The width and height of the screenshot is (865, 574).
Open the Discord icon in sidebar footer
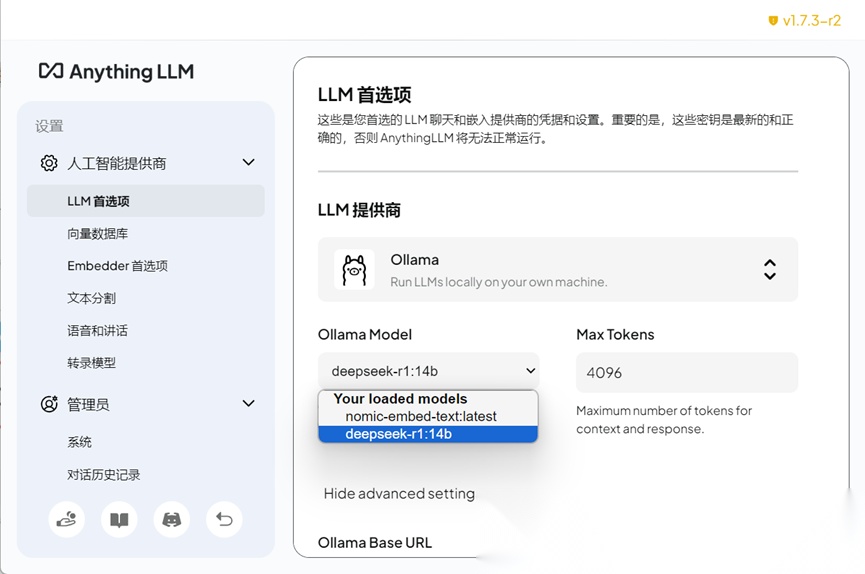point(172,519)
